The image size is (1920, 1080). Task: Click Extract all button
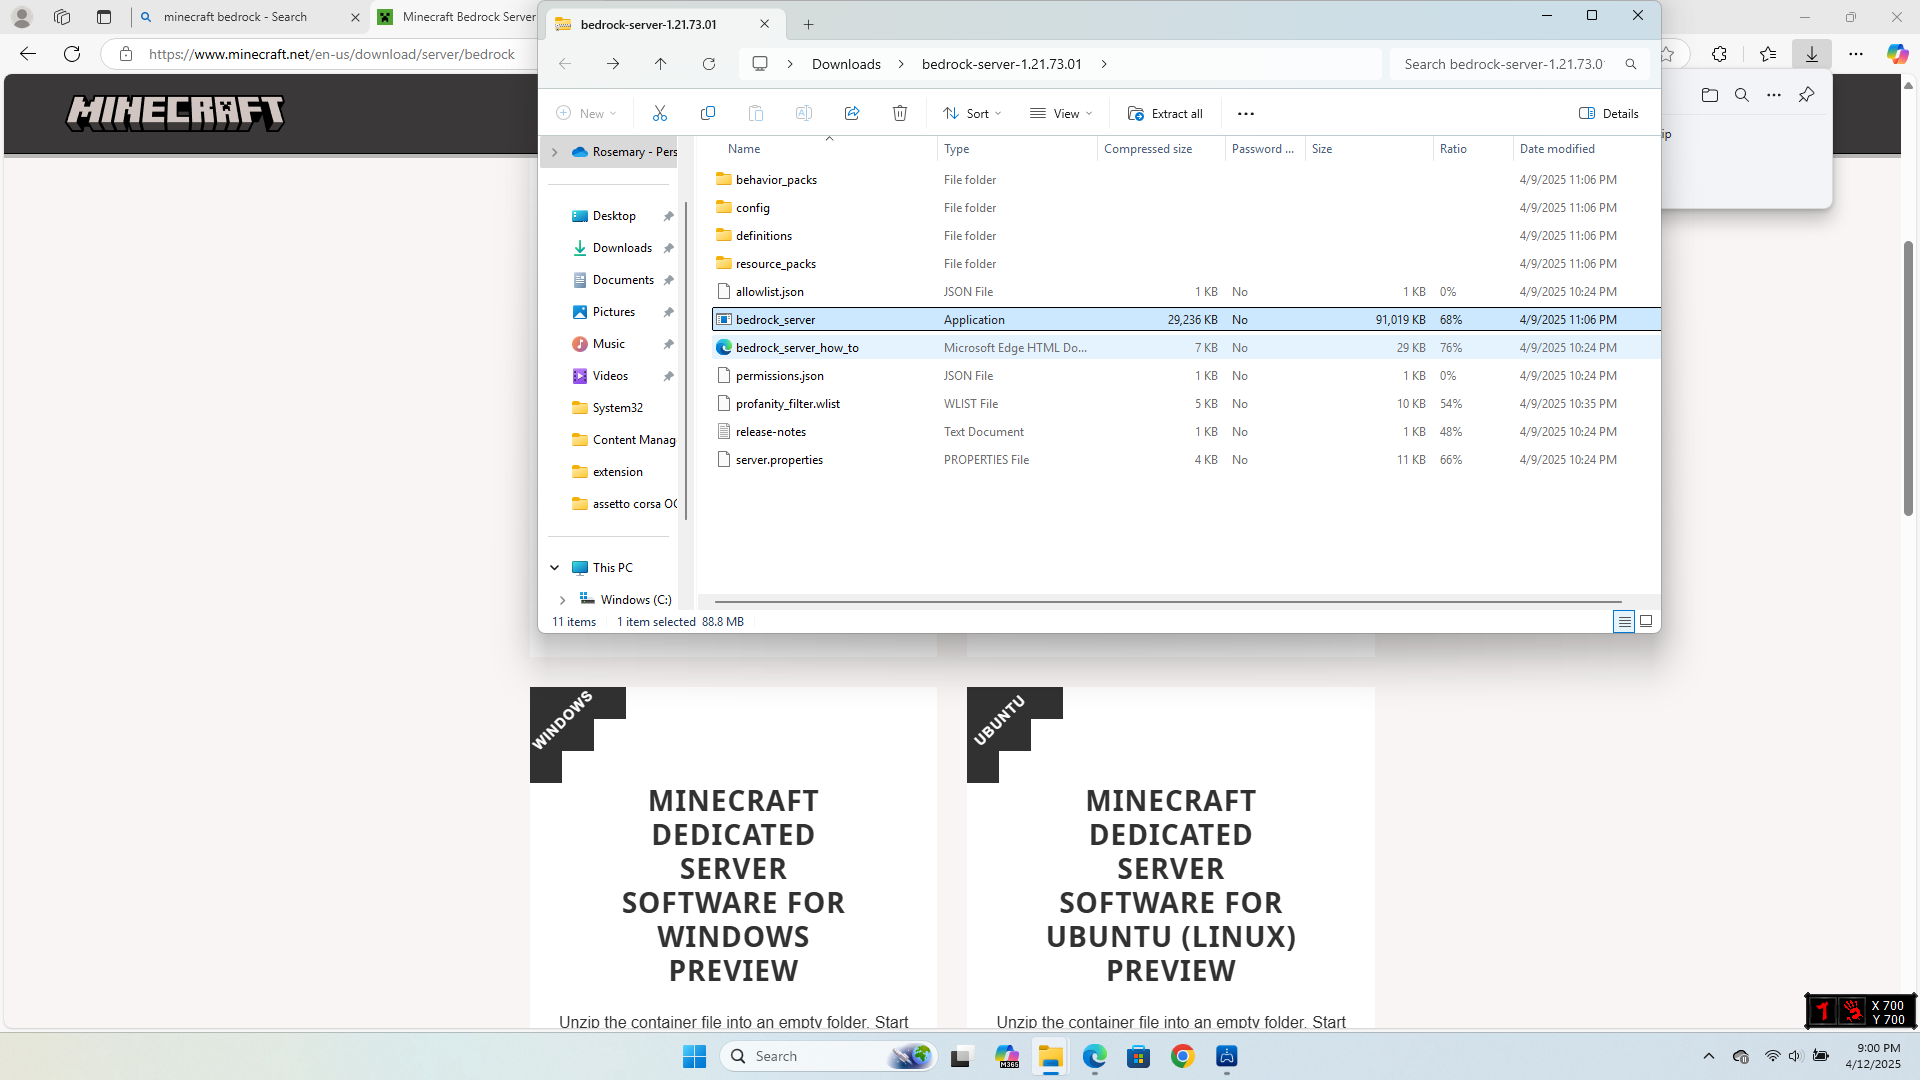pos(1165,114)
